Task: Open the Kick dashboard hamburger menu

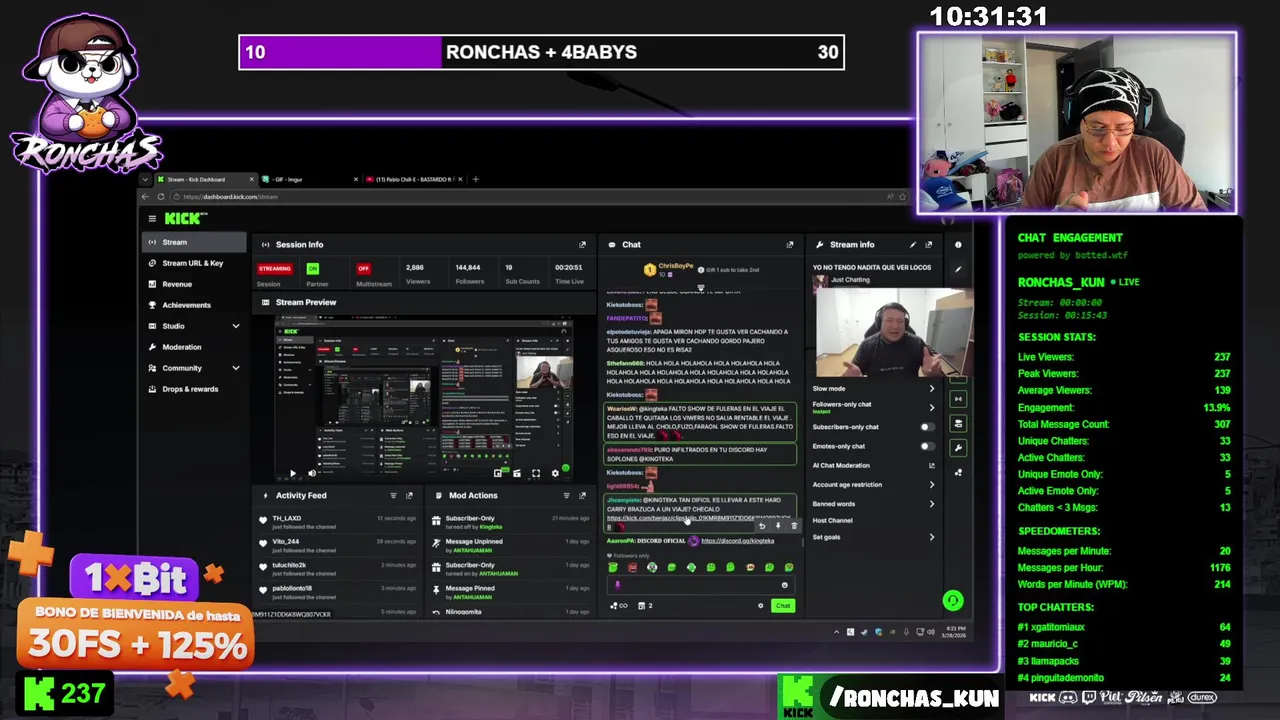Action: [152, 218]
